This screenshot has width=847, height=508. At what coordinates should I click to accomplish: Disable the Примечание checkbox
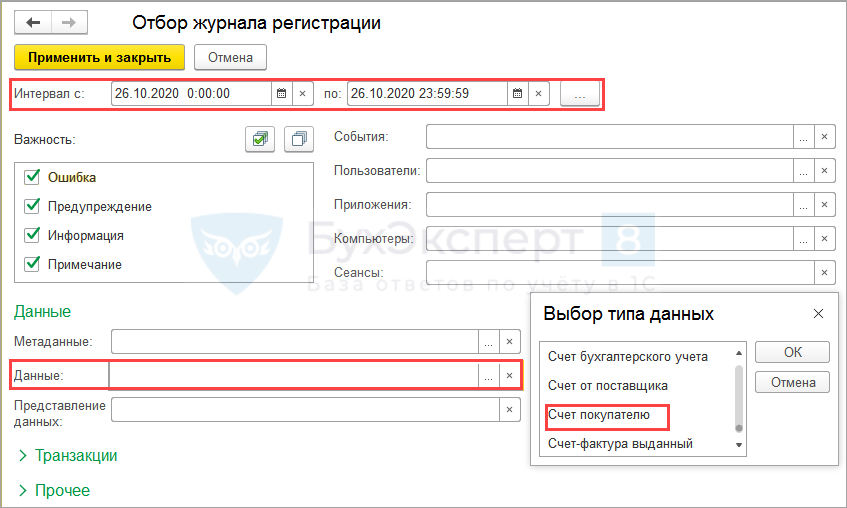click(31, 264)
